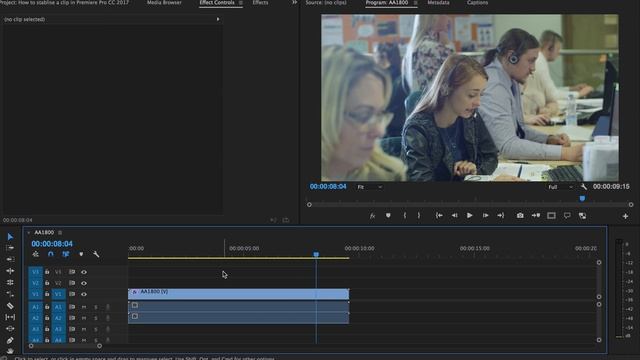Switch to the Metadata tab
This screenshot has height=360, width=640.
(x=438, y=2)
